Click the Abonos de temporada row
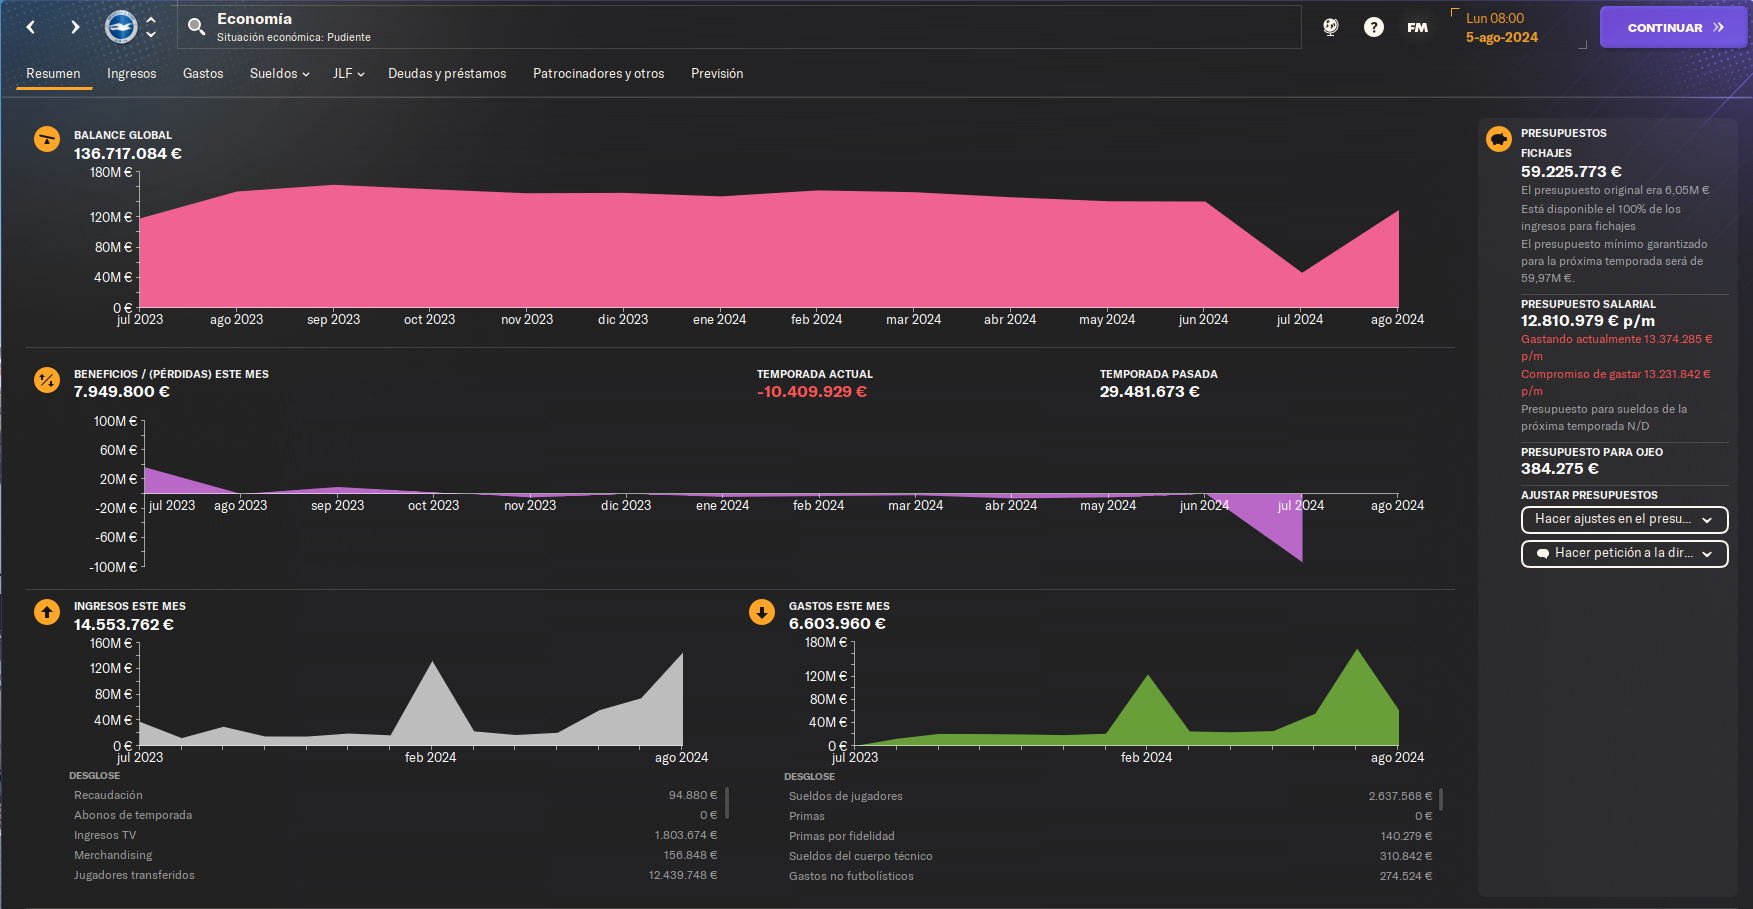 [x=396, y=815]
